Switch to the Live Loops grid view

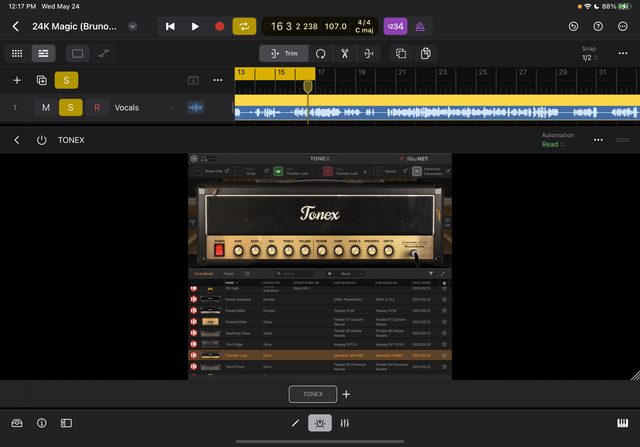pyautogui.click(x=17, y=53)
